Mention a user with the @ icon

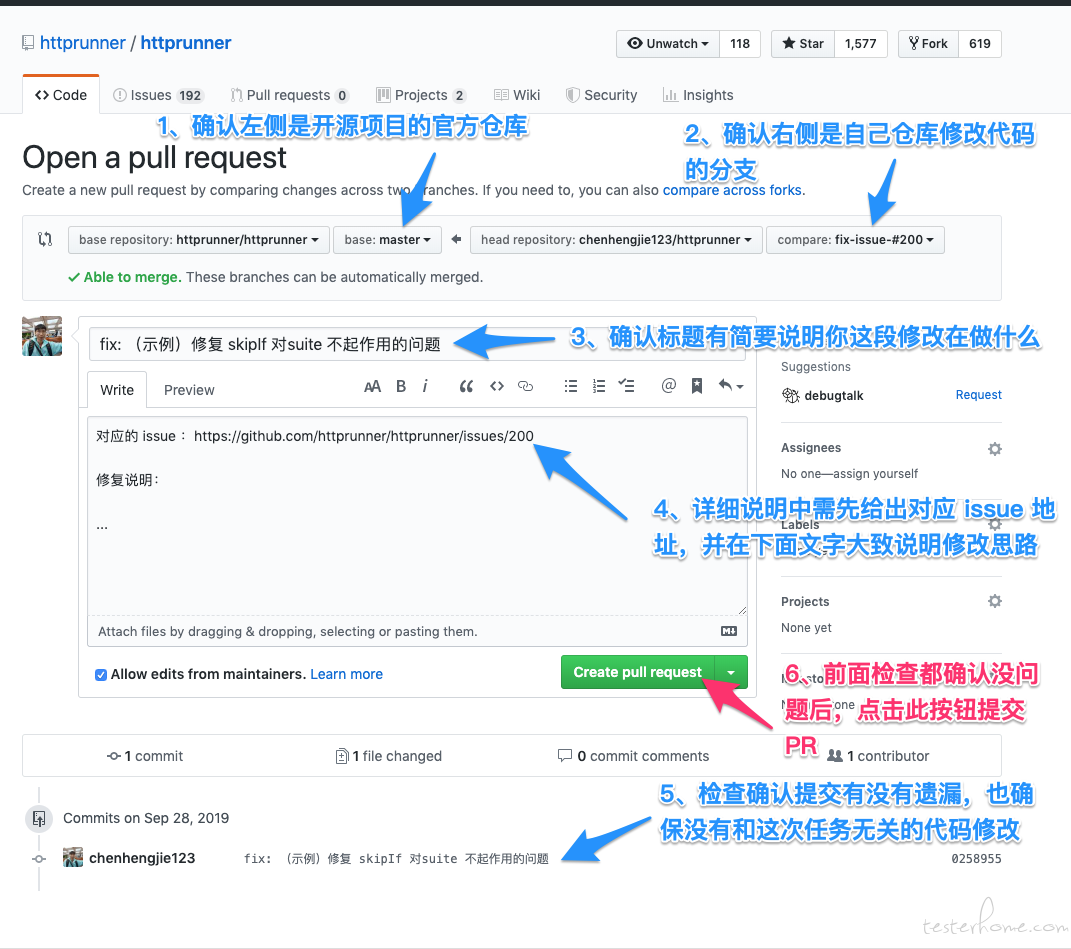click(x=669, y=386)
